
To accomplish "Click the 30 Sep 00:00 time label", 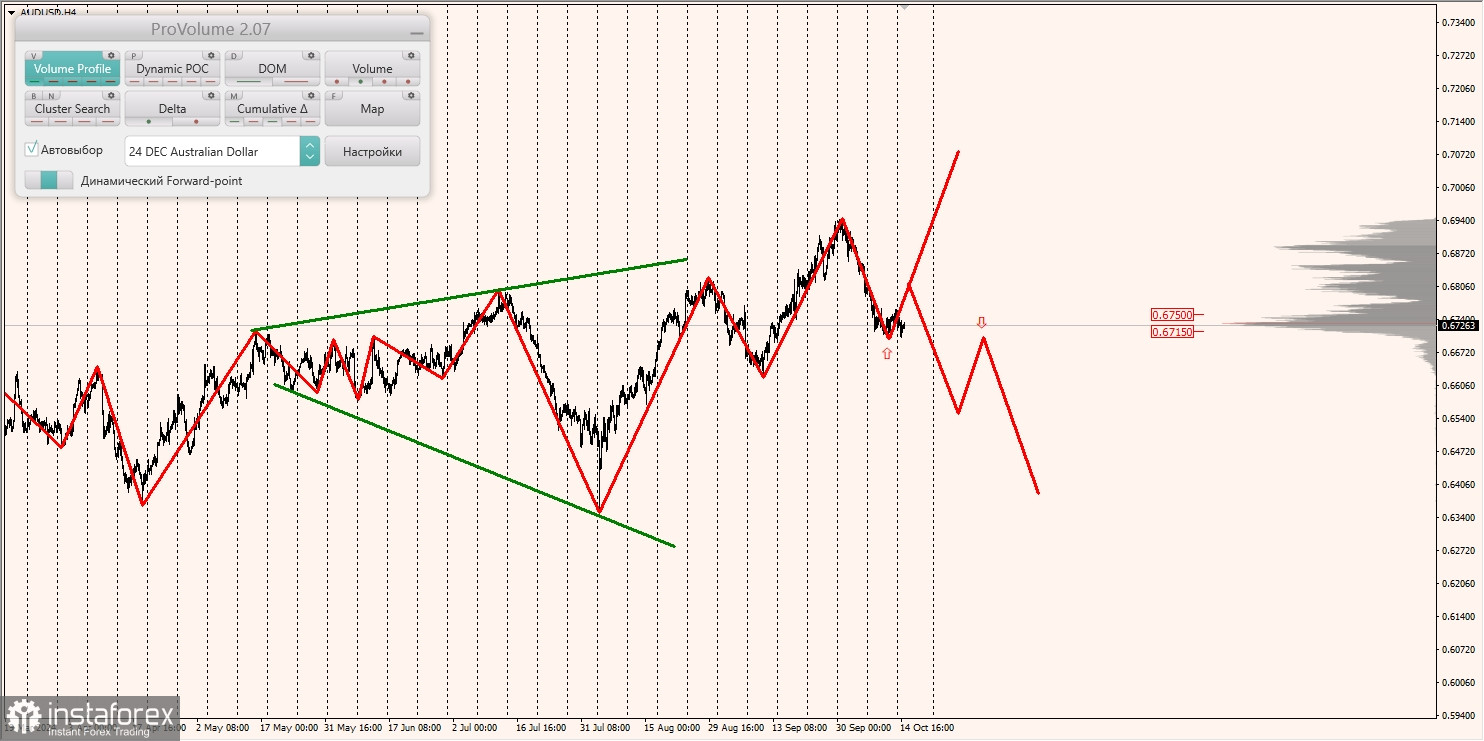I will pyautogui.click(x=863, y=728).
